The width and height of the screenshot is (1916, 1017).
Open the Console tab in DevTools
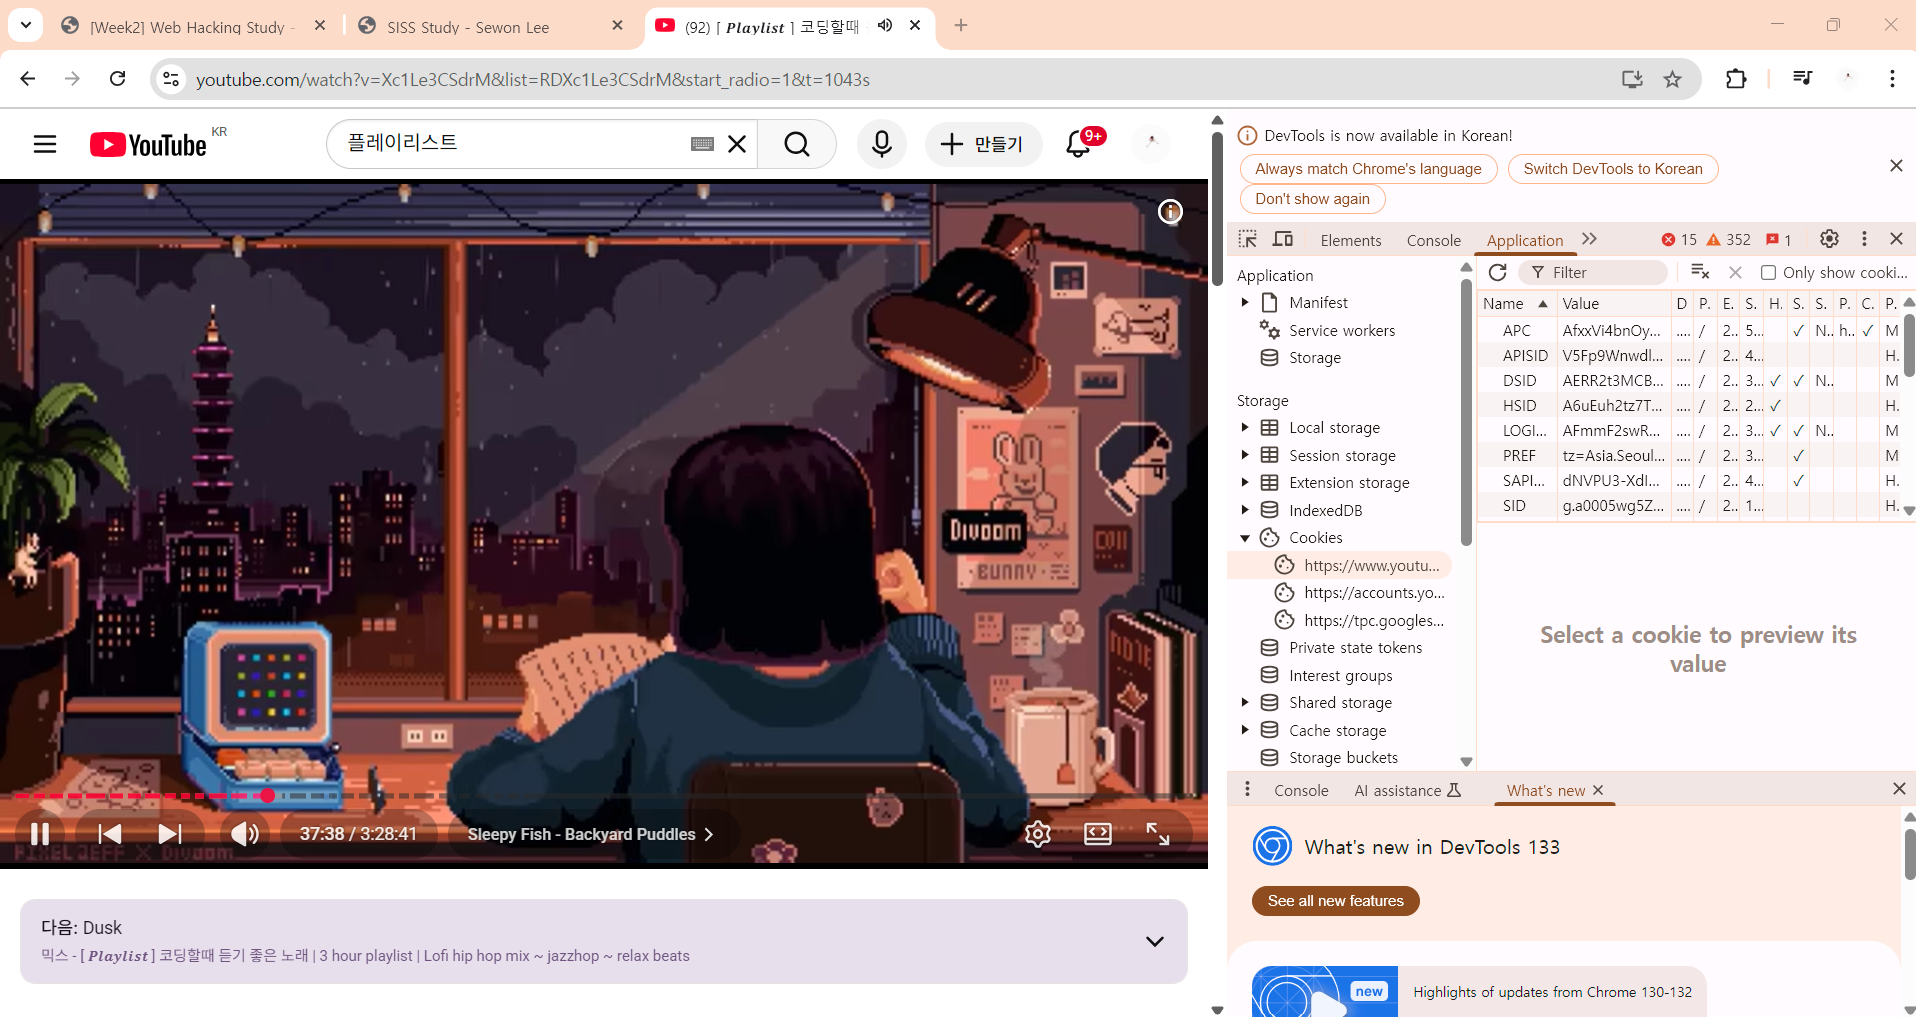(x=1433, y=240)
